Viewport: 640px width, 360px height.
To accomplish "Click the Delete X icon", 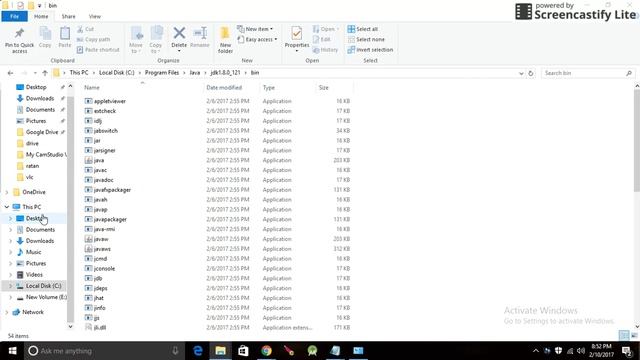I will (x=179, y=33).
